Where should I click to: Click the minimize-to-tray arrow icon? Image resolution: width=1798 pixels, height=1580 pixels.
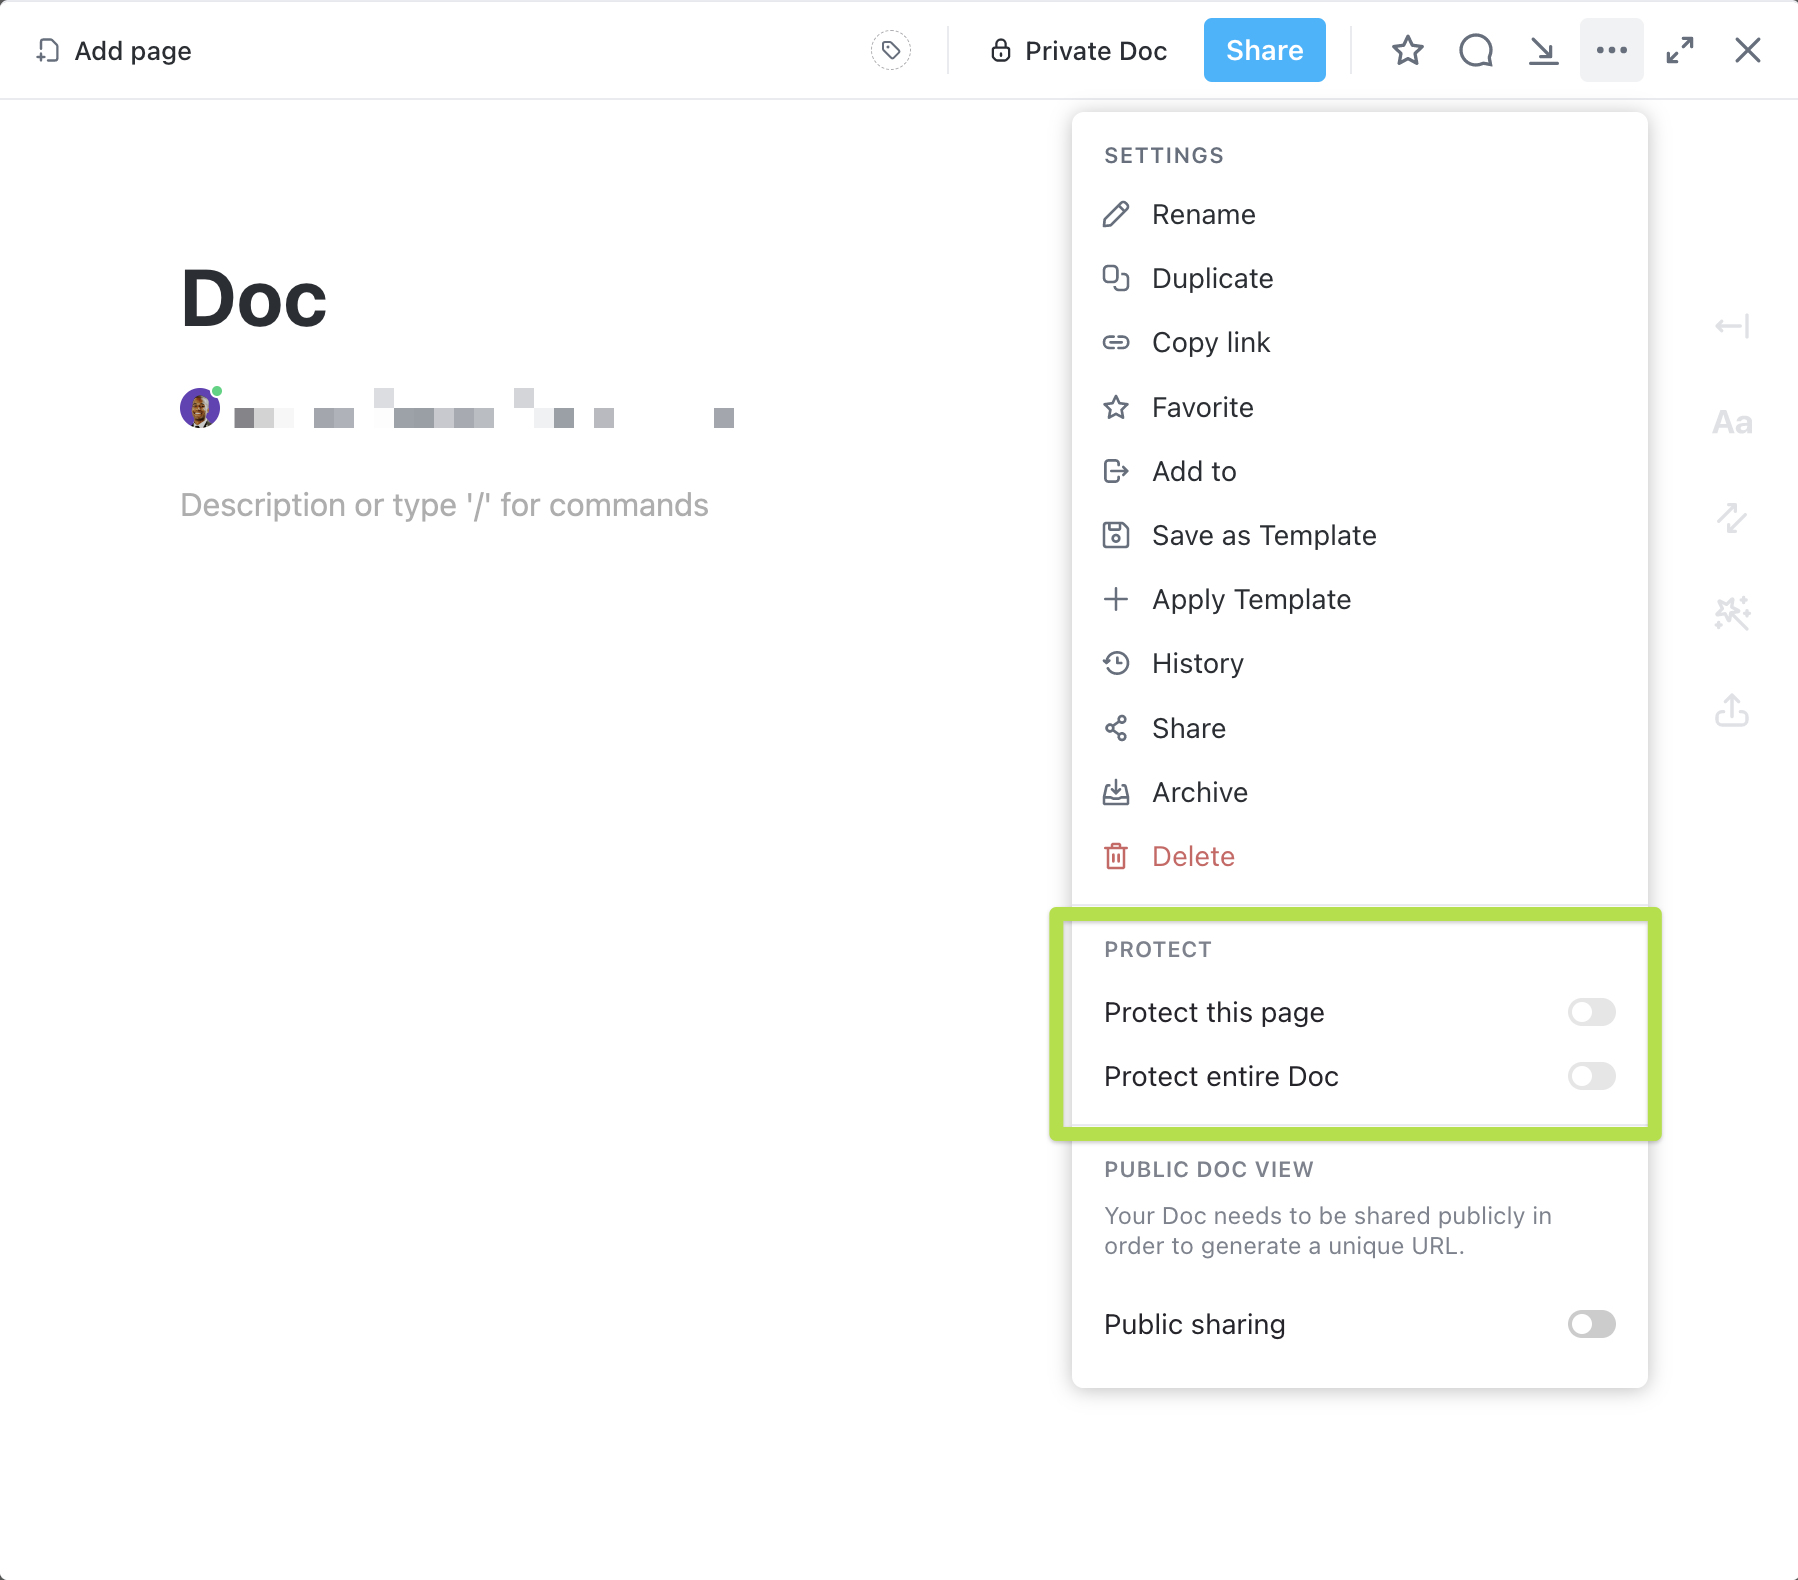tap(1543, 50)
